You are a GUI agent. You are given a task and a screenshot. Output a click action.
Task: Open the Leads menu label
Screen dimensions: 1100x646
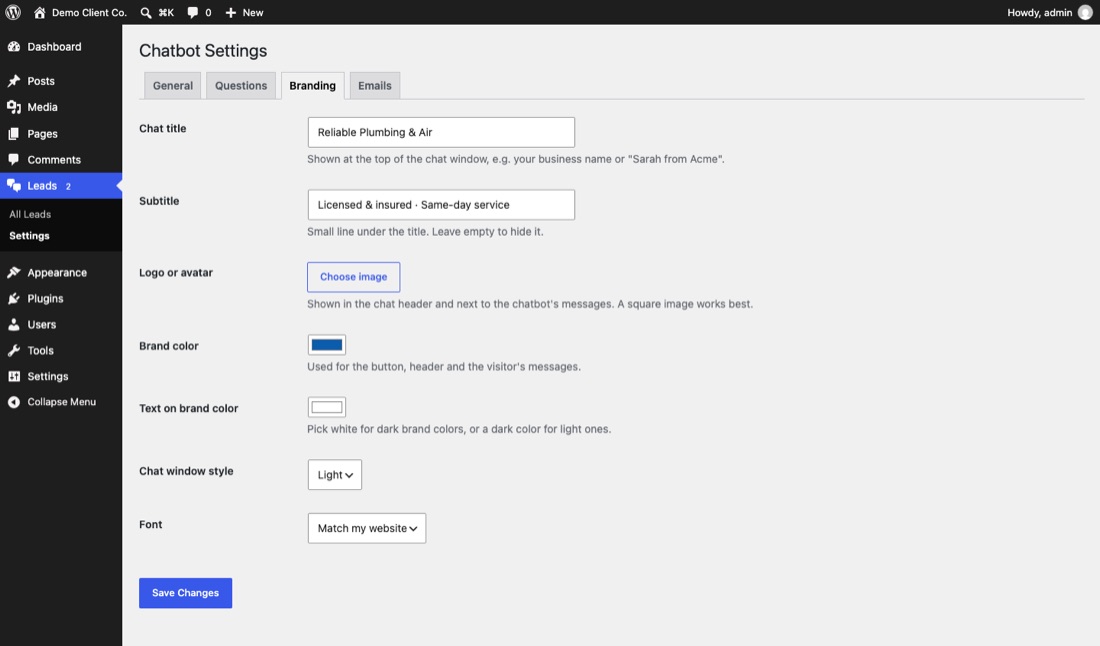coord(42,186)
